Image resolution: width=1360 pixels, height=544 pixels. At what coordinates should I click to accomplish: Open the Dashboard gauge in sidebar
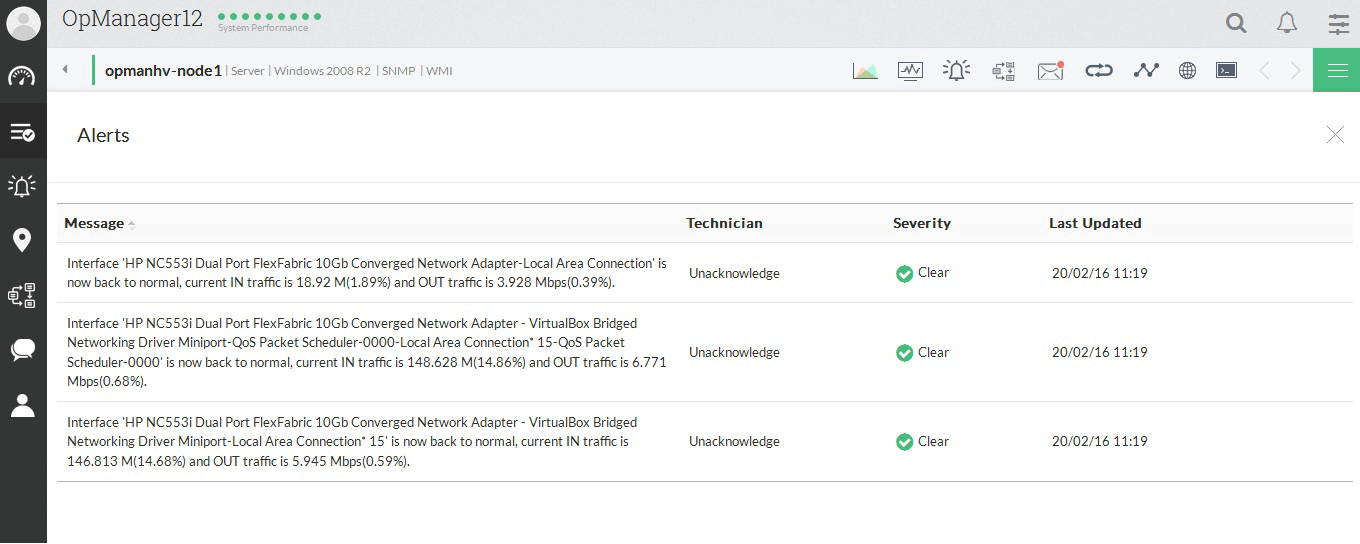point(22,77)
